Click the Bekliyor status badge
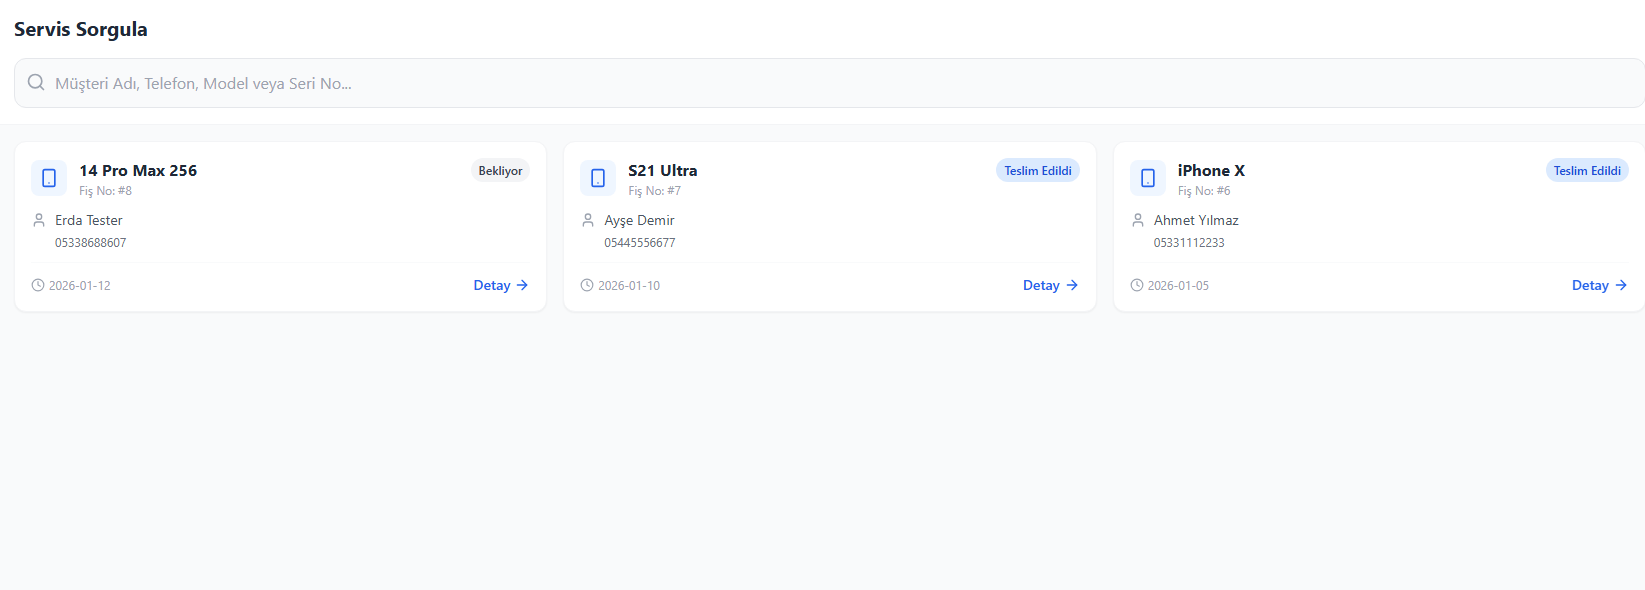Image resolution: width=1645 pixels, height=590 pixels. (500, 171)
